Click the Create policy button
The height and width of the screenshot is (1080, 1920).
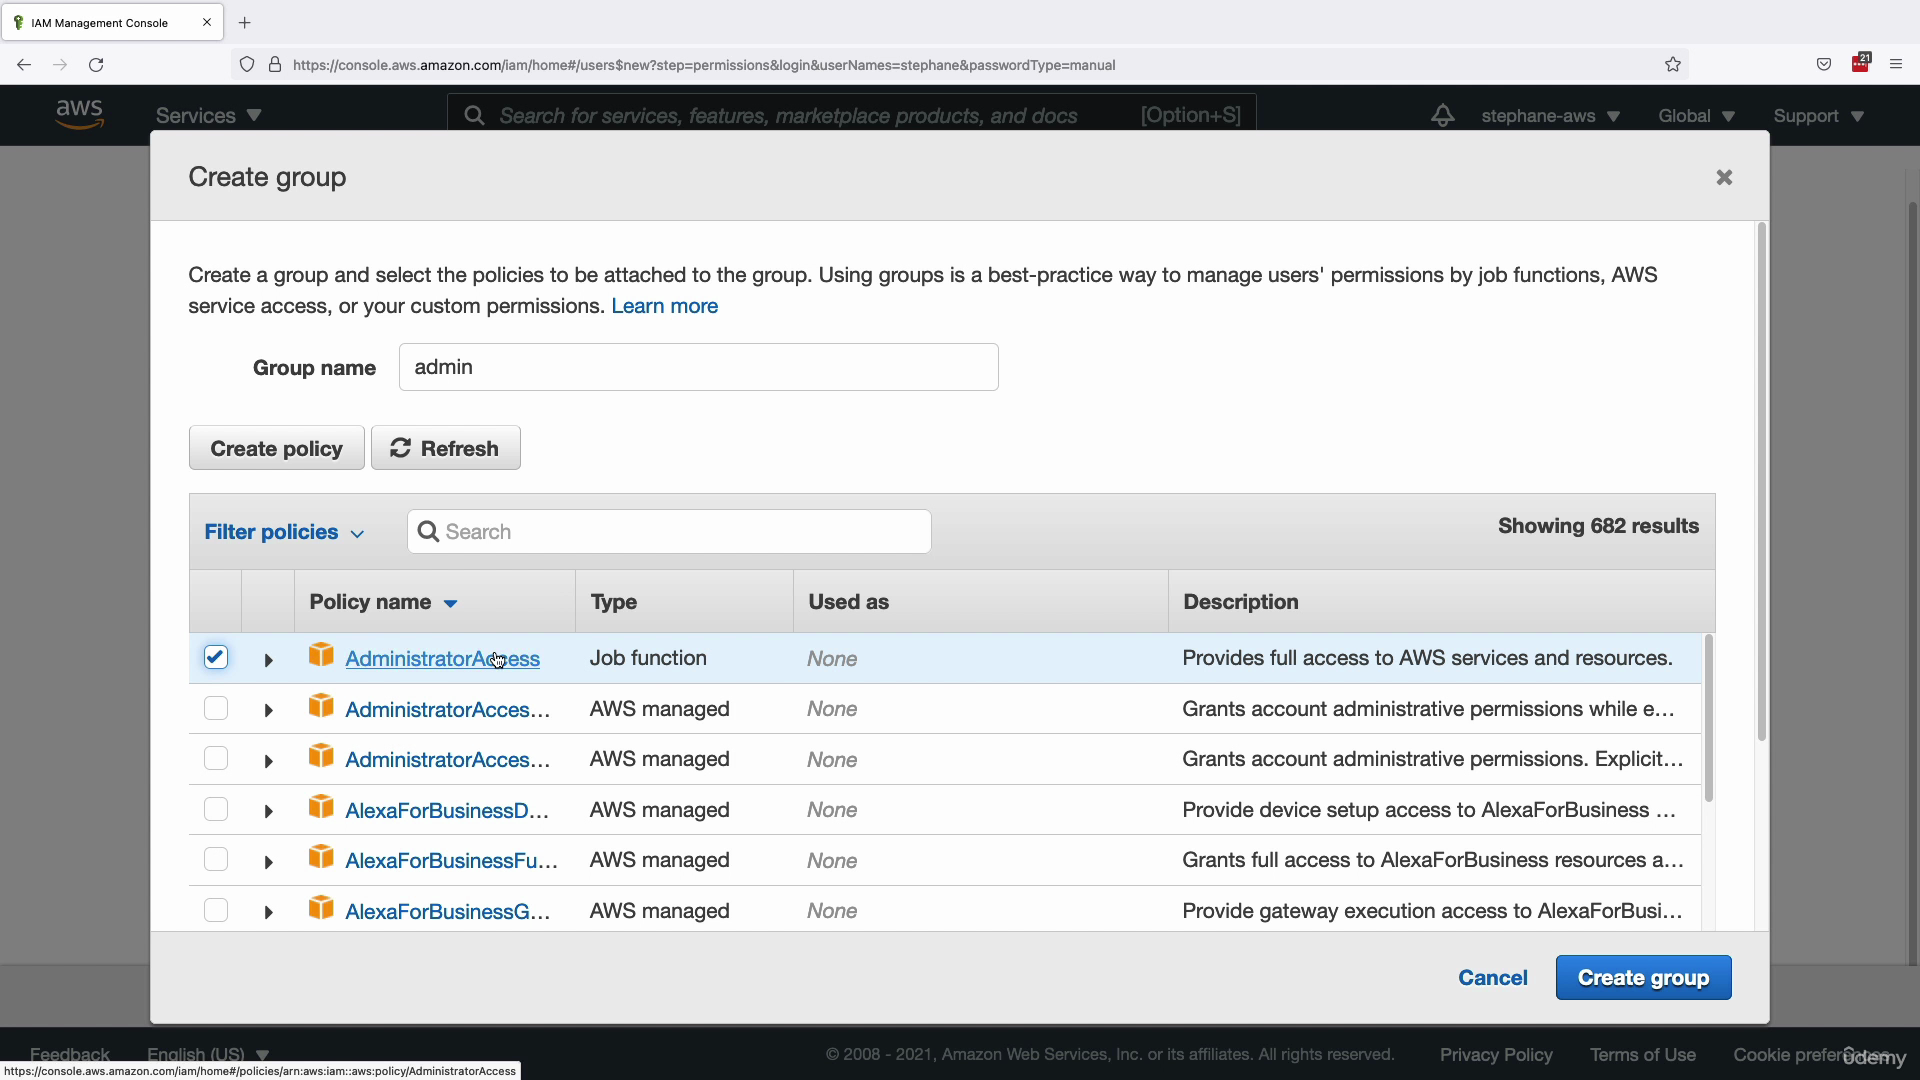pyautogui.click(x=277, y=448)
